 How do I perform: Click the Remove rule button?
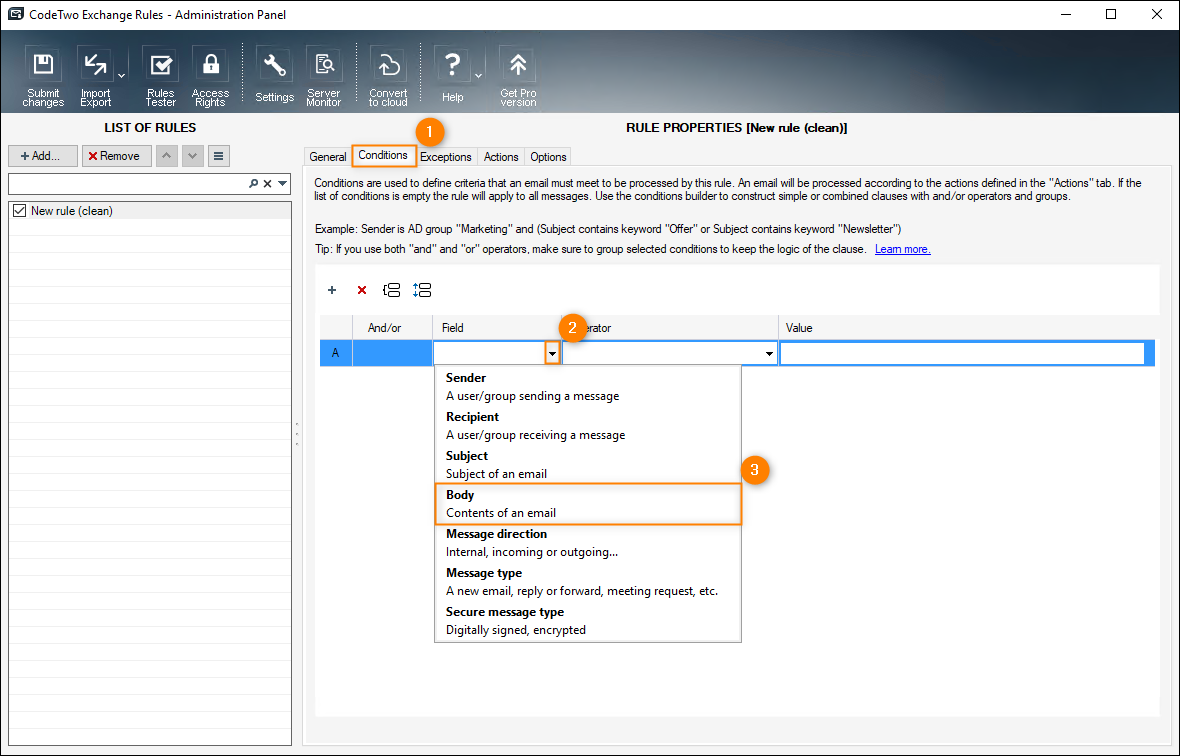click(x=117, y=156)
